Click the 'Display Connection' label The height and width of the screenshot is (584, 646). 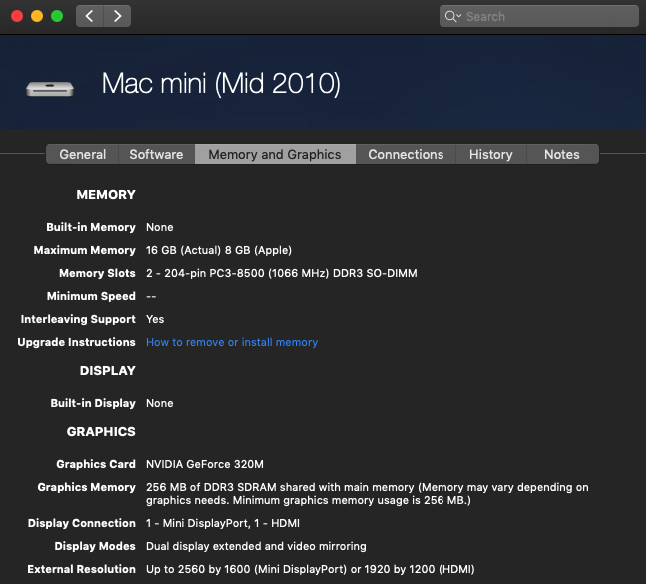click(x=82, y=523)
